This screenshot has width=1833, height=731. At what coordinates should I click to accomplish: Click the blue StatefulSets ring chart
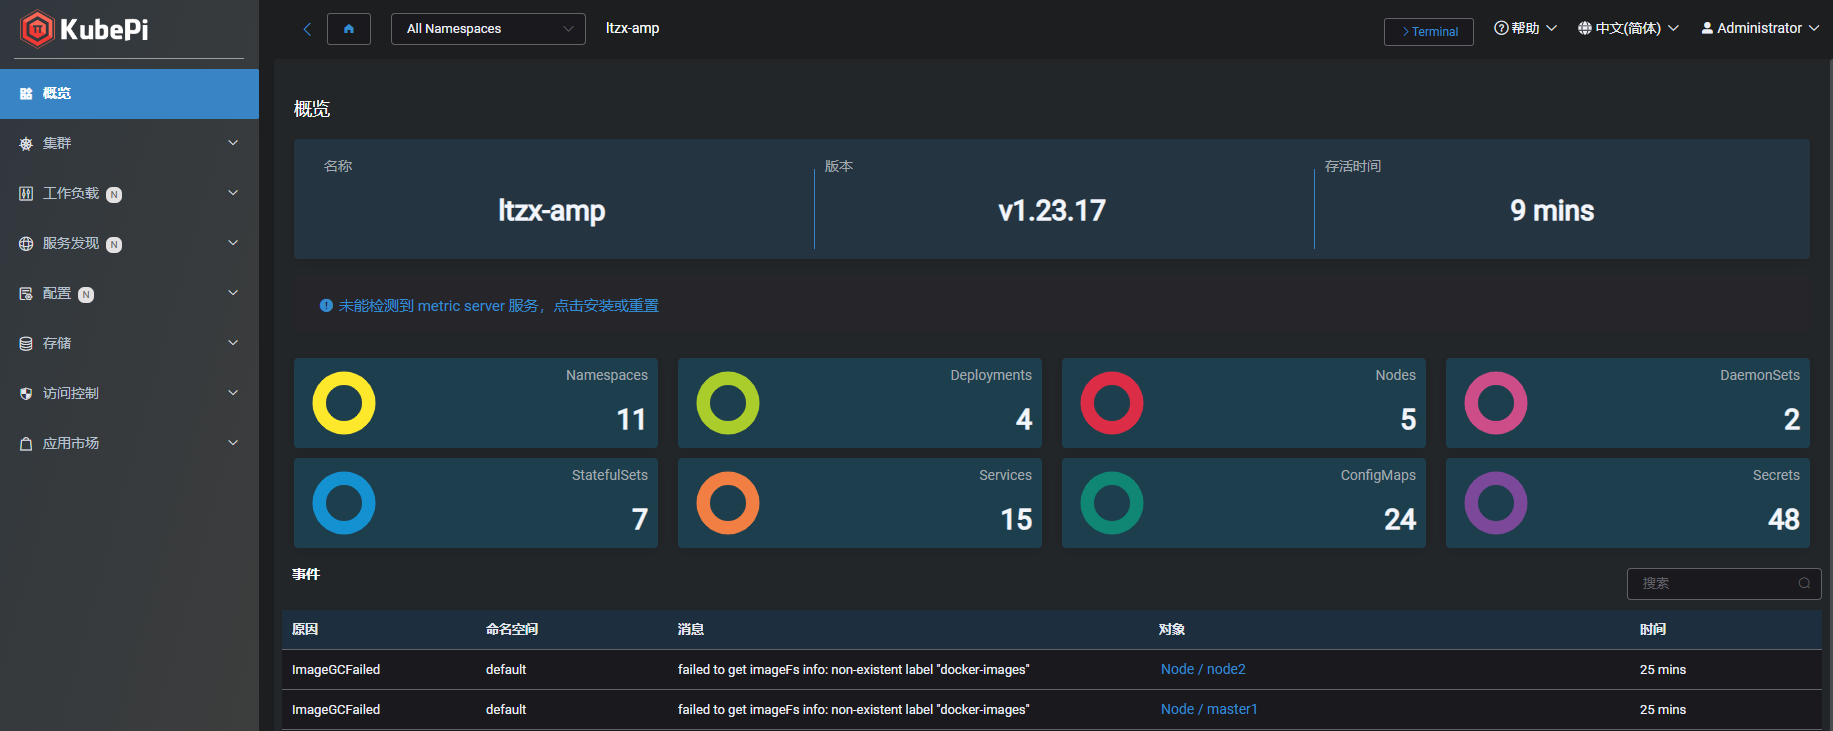coord(344,503)
